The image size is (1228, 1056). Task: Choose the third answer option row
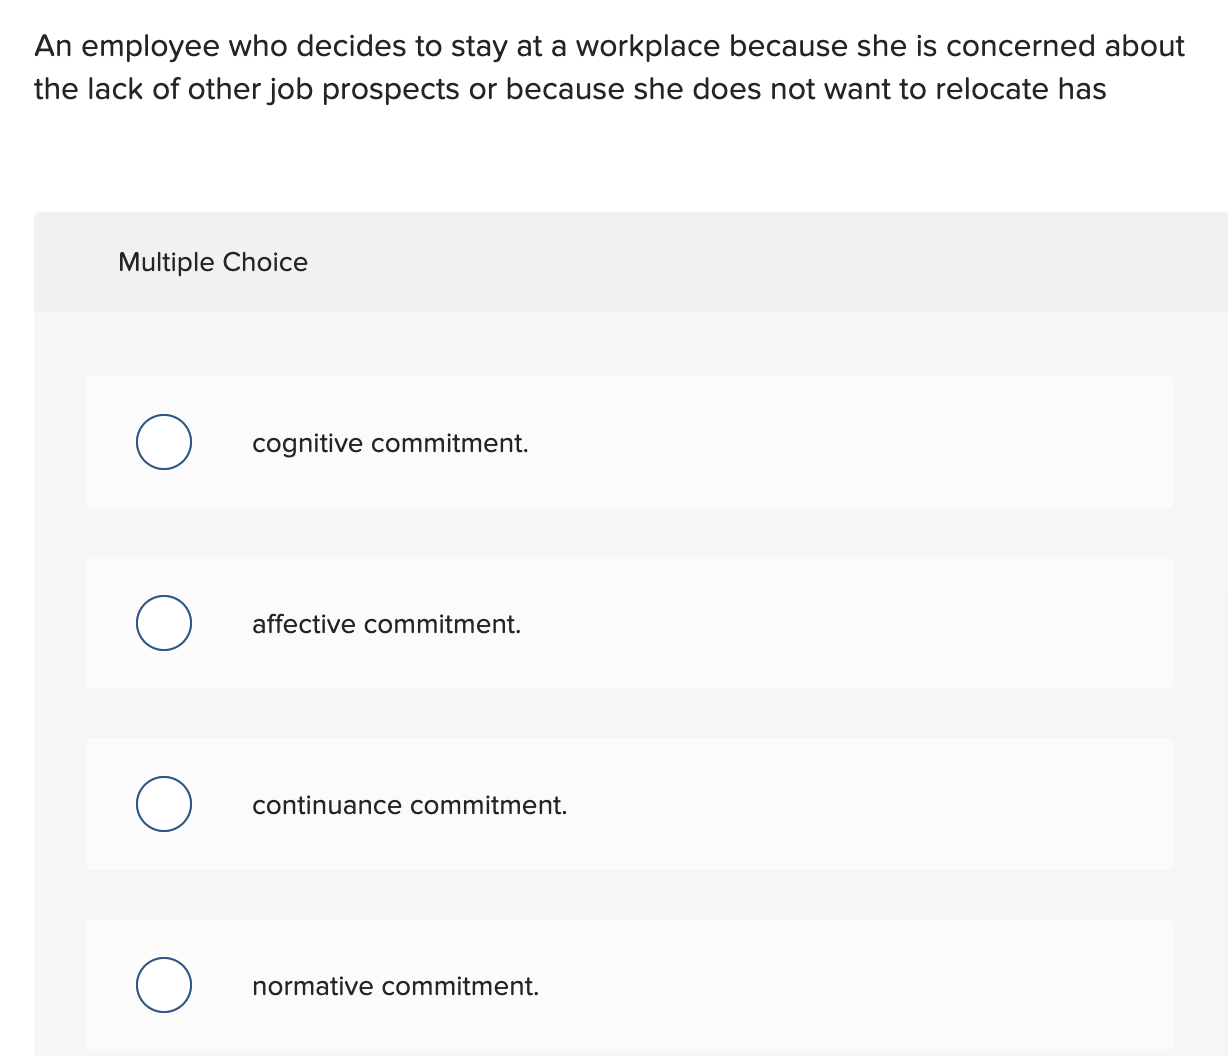(629, 804)
